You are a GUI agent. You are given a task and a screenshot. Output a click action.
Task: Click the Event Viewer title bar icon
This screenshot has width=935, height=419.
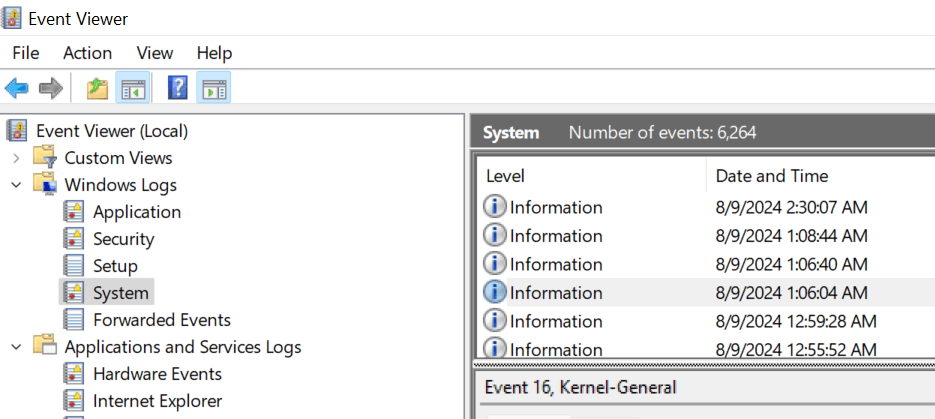(x=12, y=18)
